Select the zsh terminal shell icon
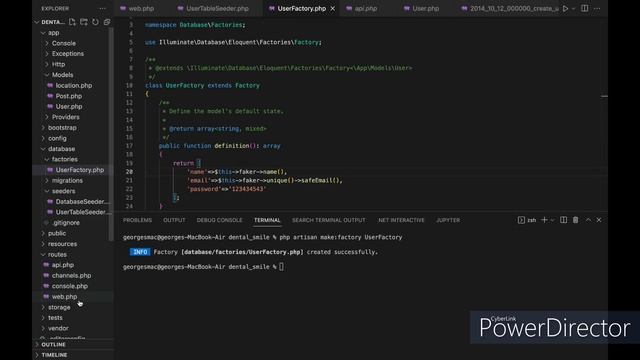The width and height of the screenshot is (640, 360). pos(521,220)
